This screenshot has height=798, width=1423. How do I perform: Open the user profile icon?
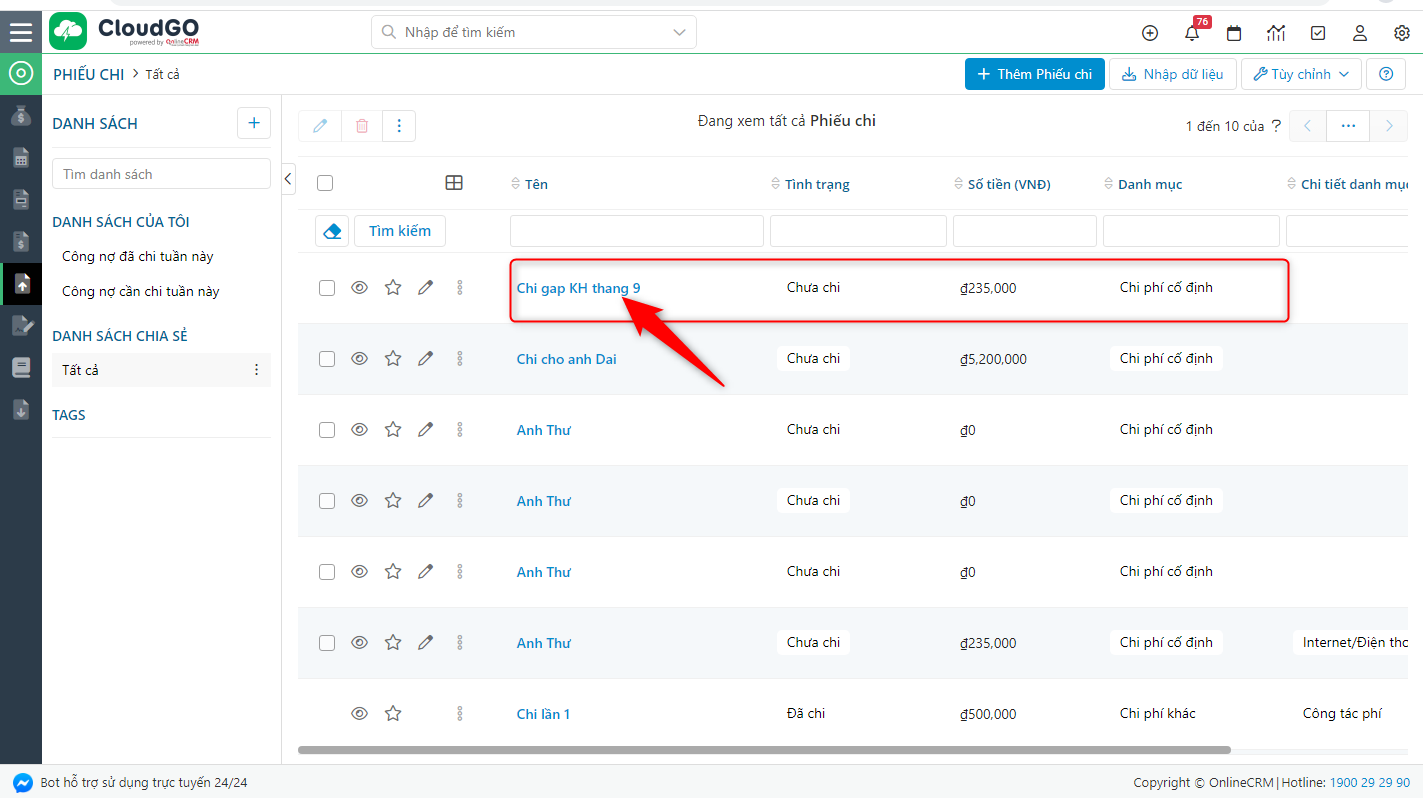pyautogui.click(x=1360, y=32)
